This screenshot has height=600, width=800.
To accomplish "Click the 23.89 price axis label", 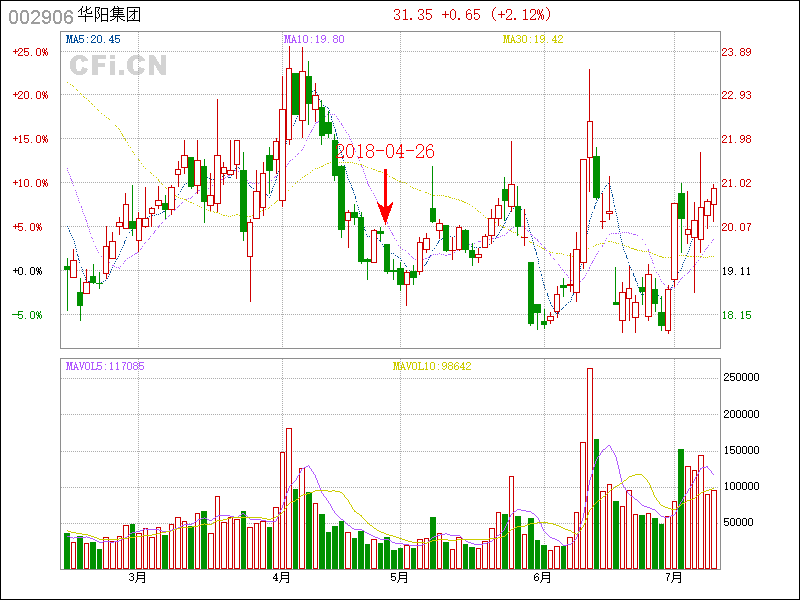I will 737,52.
